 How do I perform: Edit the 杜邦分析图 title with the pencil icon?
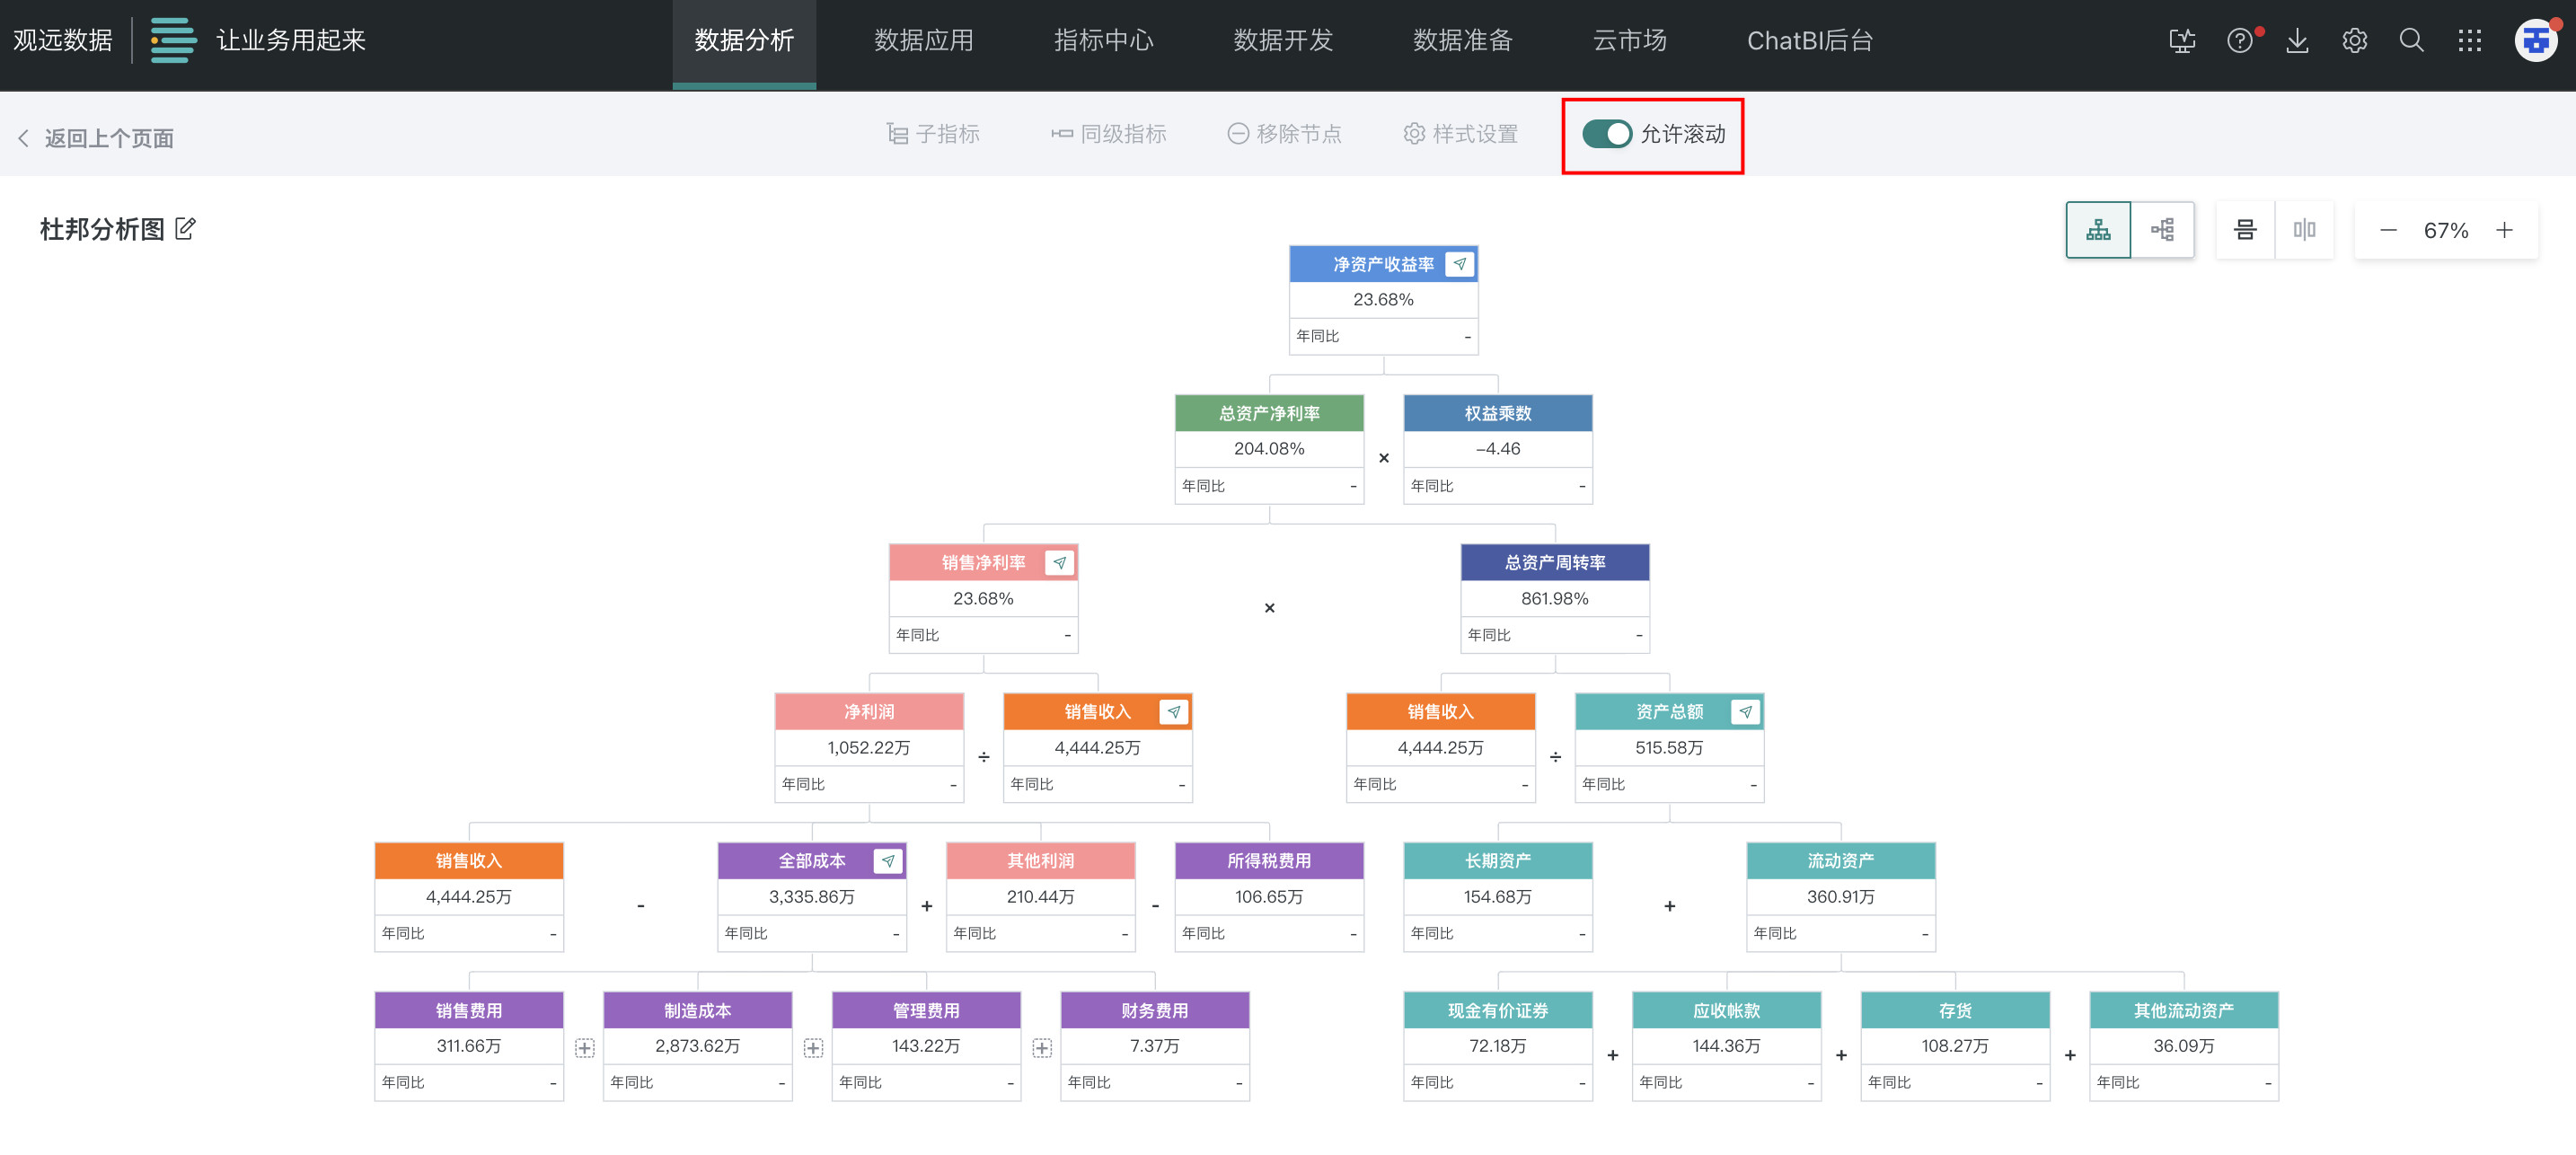click(x=185, y=229)
